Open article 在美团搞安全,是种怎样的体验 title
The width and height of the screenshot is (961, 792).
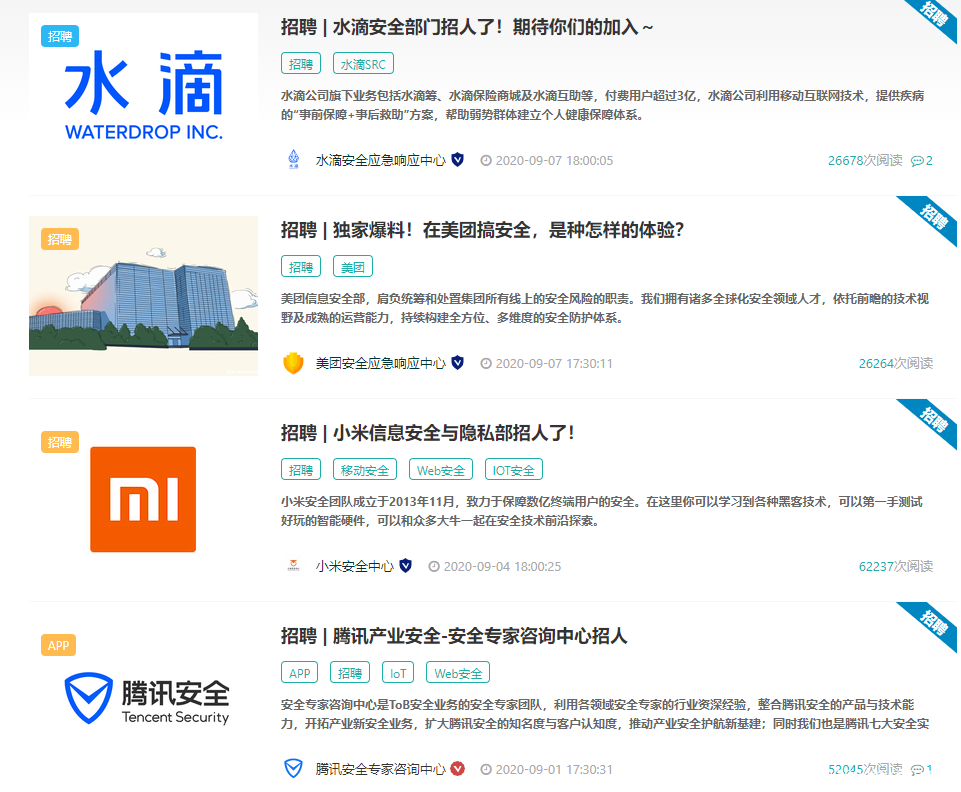482,230
